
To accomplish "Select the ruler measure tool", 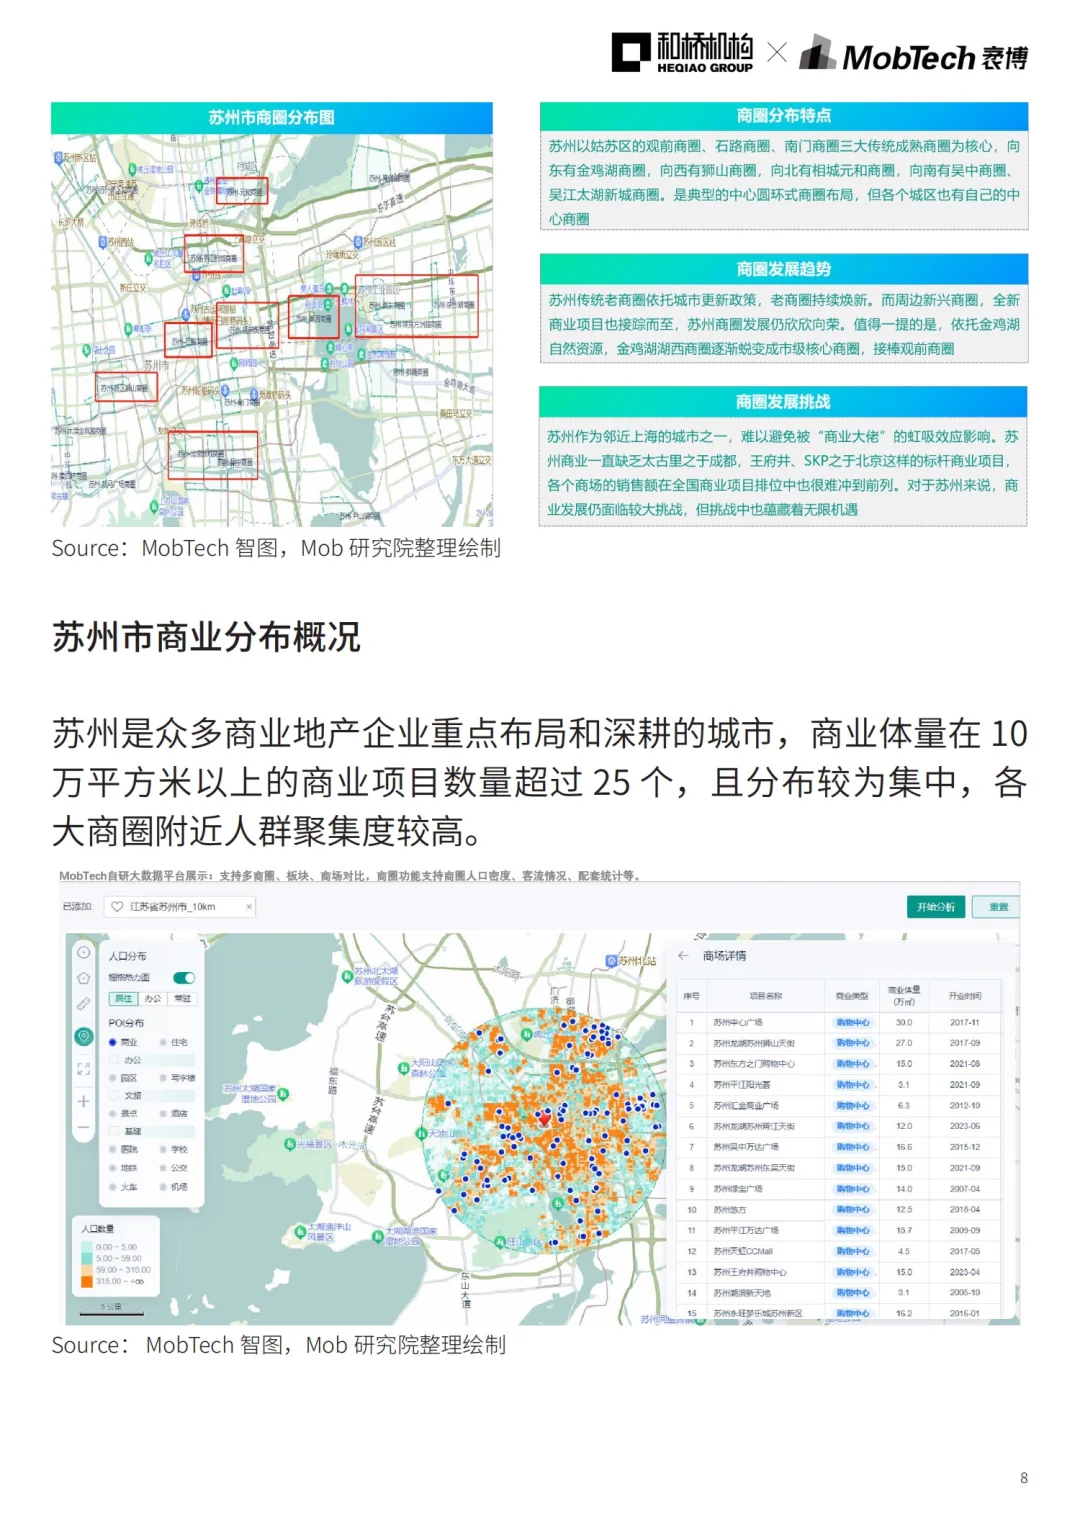I will pos(84,1003).
